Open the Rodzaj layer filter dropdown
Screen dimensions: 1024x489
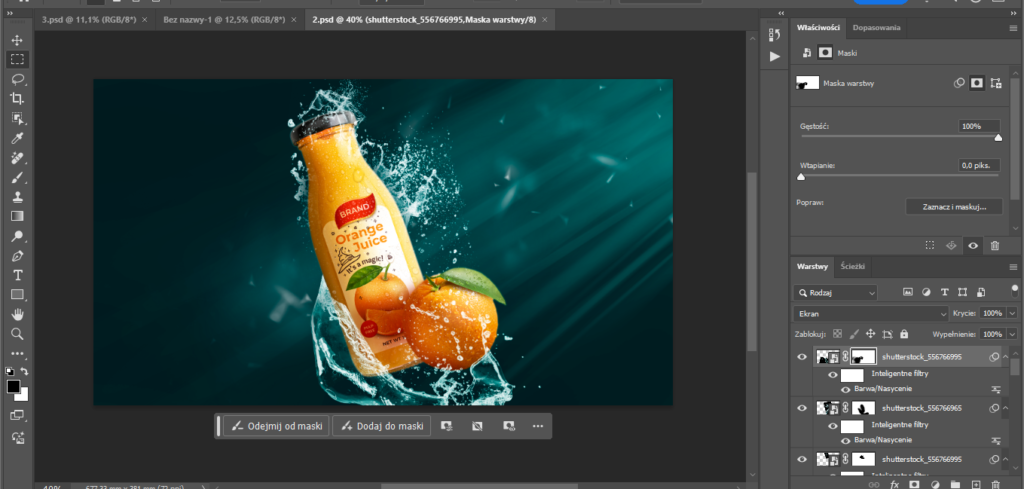[x=836, y=292]
